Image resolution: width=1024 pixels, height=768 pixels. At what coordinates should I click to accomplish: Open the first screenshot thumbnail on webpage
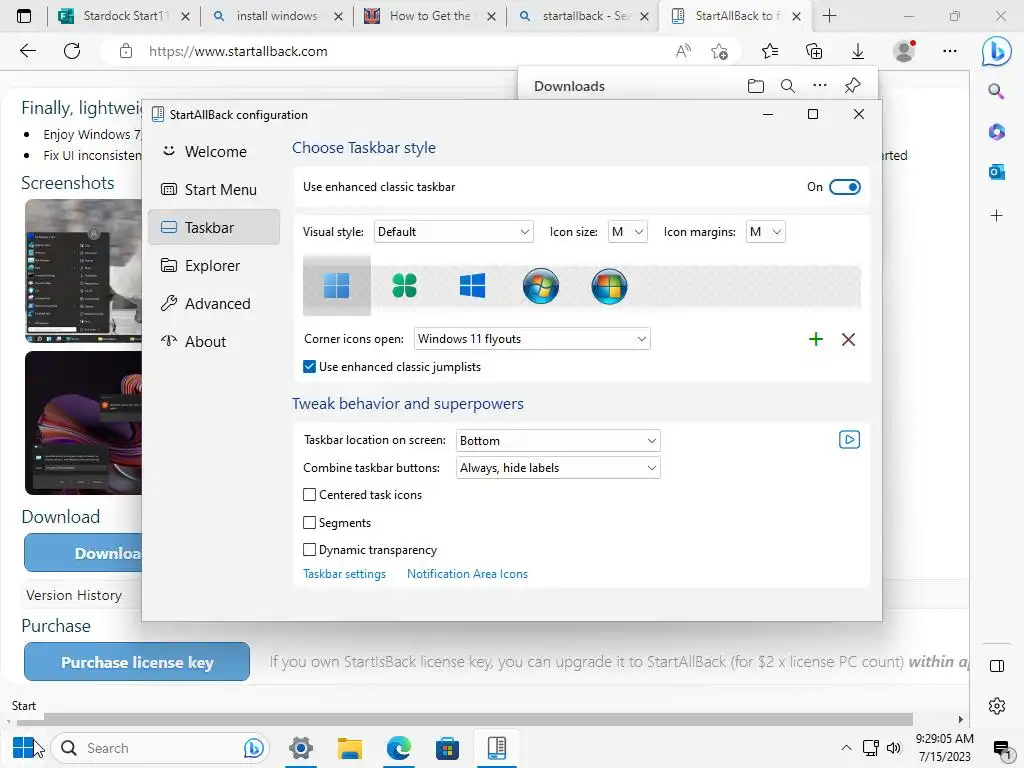[x=83, y=271]
